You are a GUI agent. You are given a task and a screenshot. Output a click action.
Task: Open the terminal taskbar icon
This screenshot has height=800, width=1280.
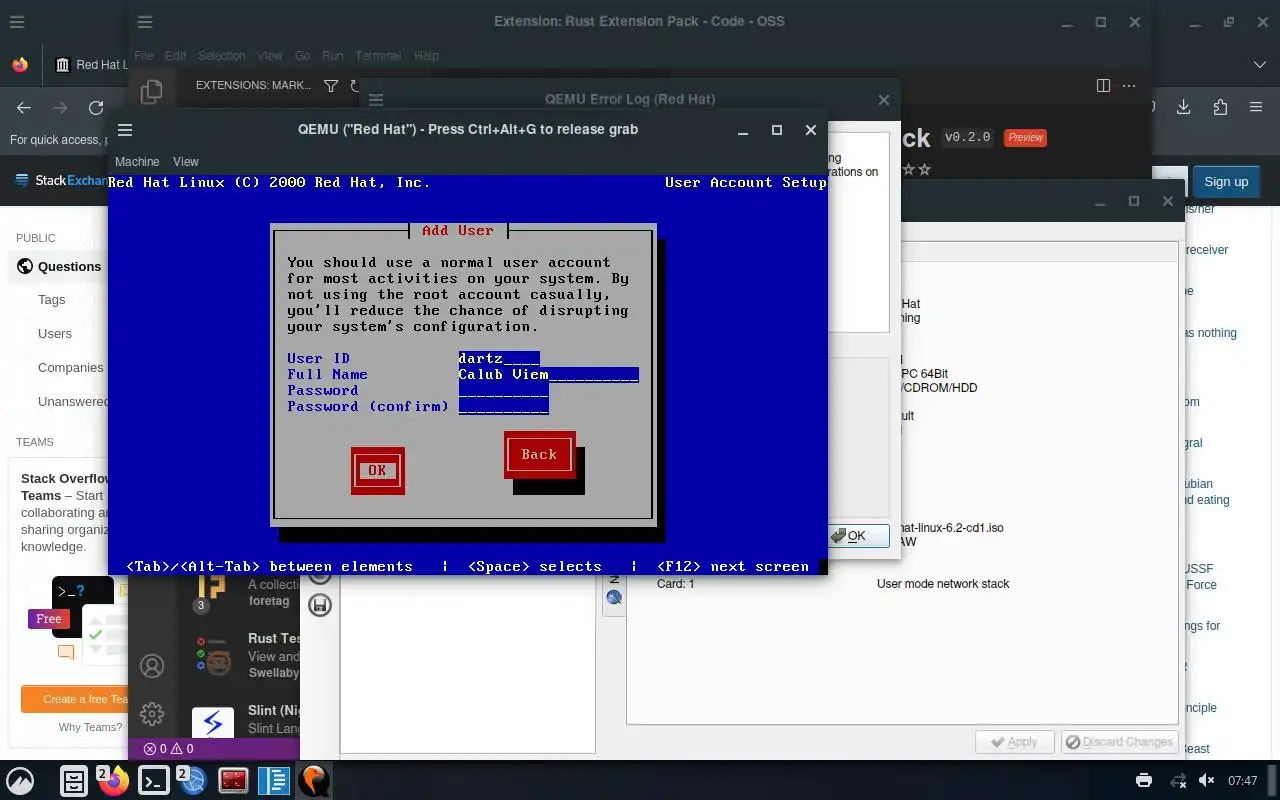154,781
